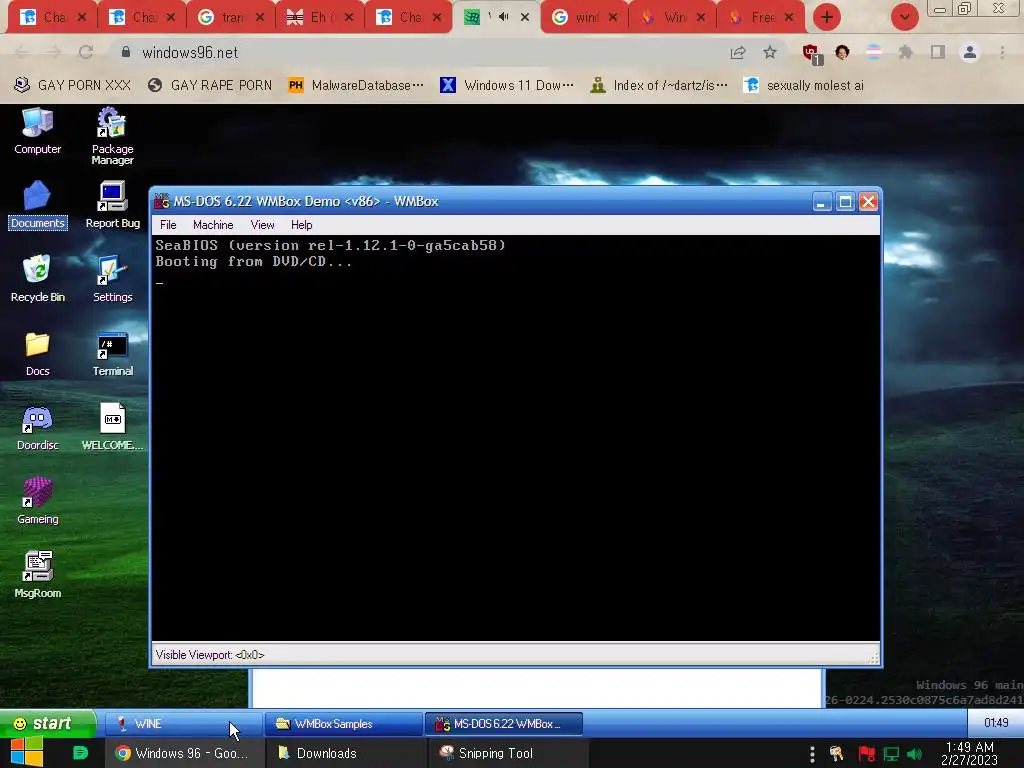This screenshot has height=768, width=1024.
Task: Open the WELCOME markdown file icon
Action: click(x=112, y=428)
